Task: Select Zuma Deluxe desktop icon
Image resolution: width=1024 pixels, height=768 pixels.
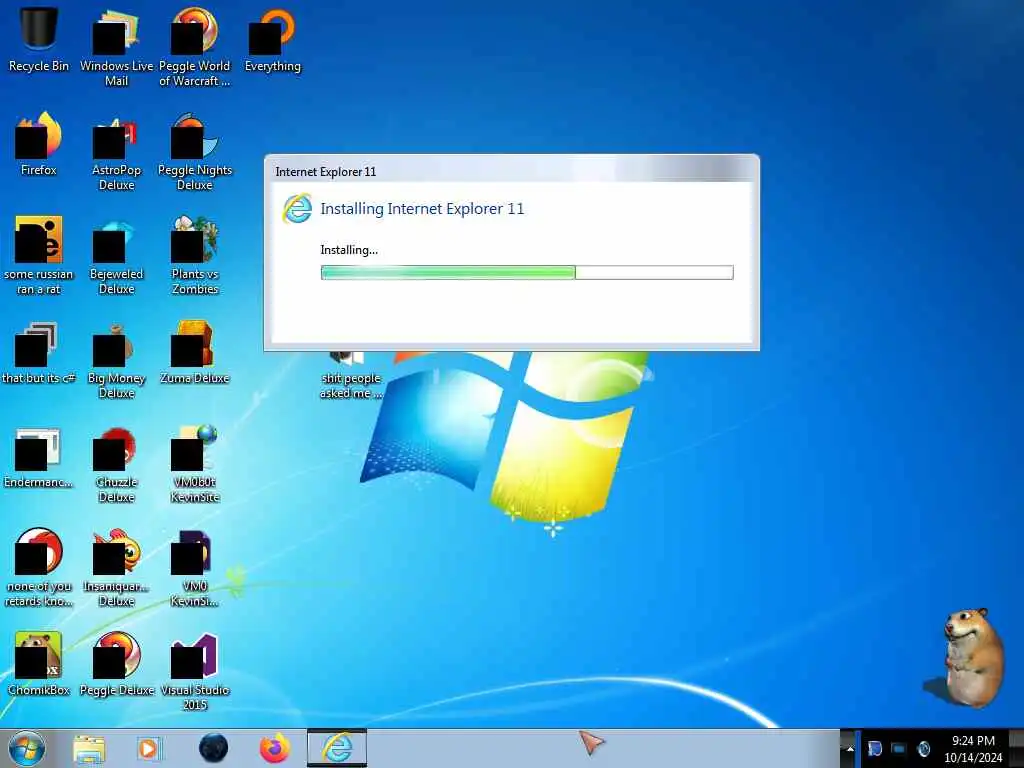Action: pyautogui.click(x=195, y=352)
